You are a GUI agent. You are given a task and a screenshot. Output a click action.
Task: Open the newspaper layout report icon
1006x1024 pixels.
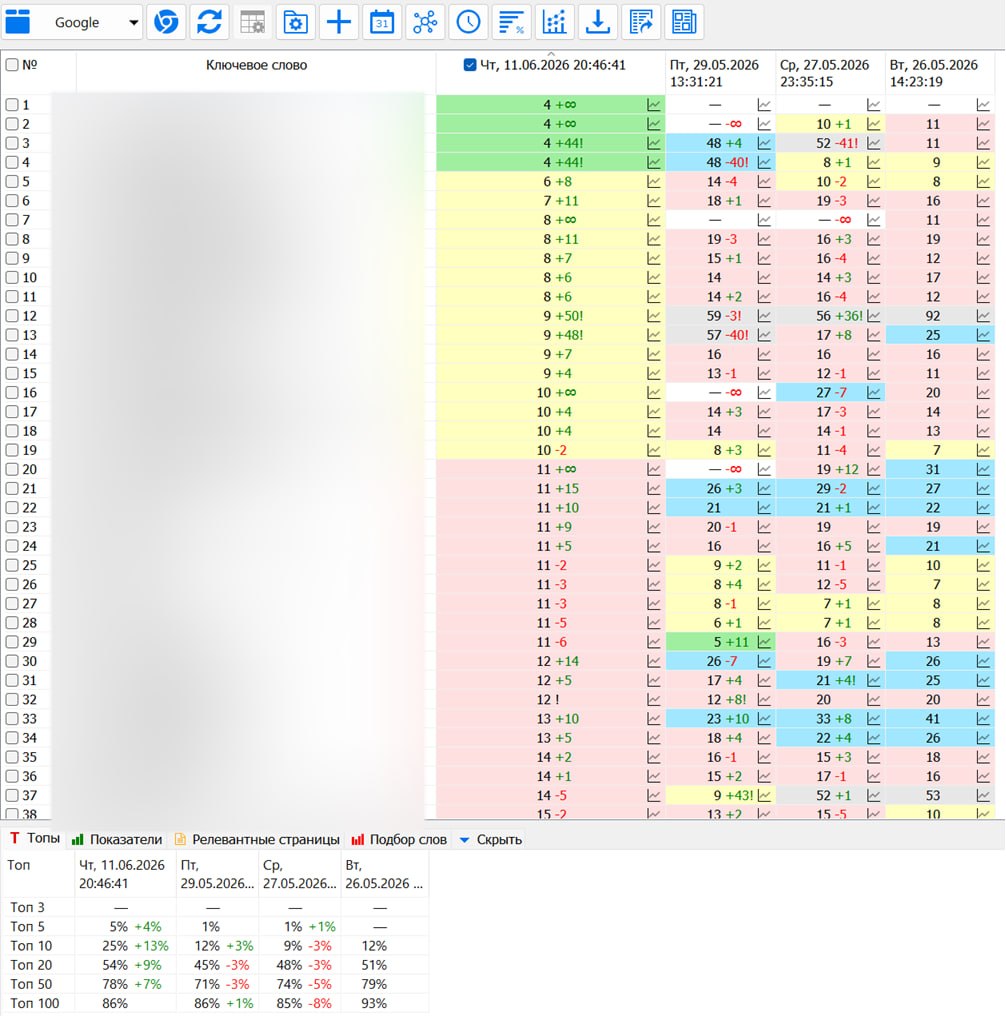pos(683,22)
